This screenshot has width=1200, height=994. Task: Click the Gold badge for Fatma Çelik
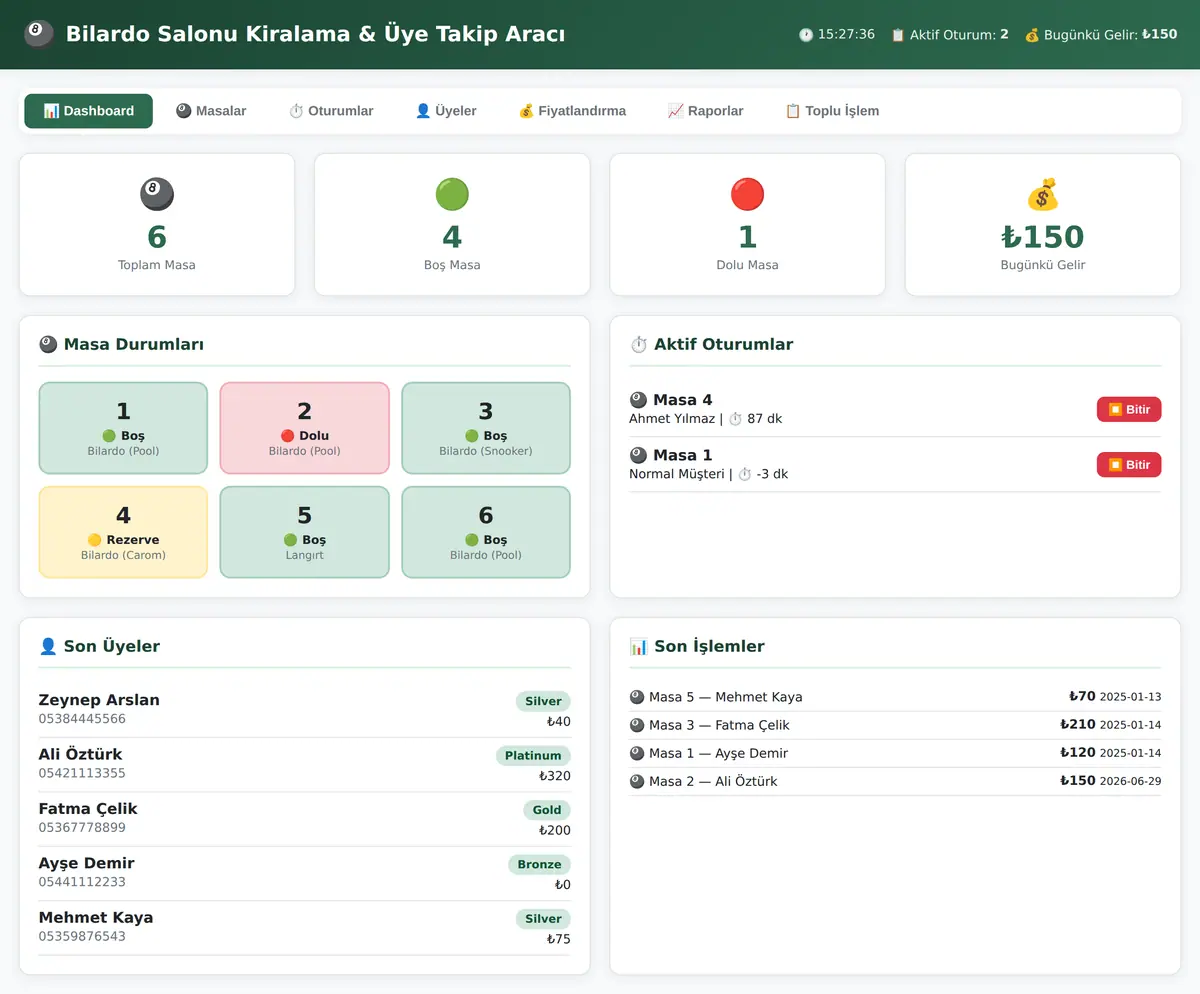[547, 810]
